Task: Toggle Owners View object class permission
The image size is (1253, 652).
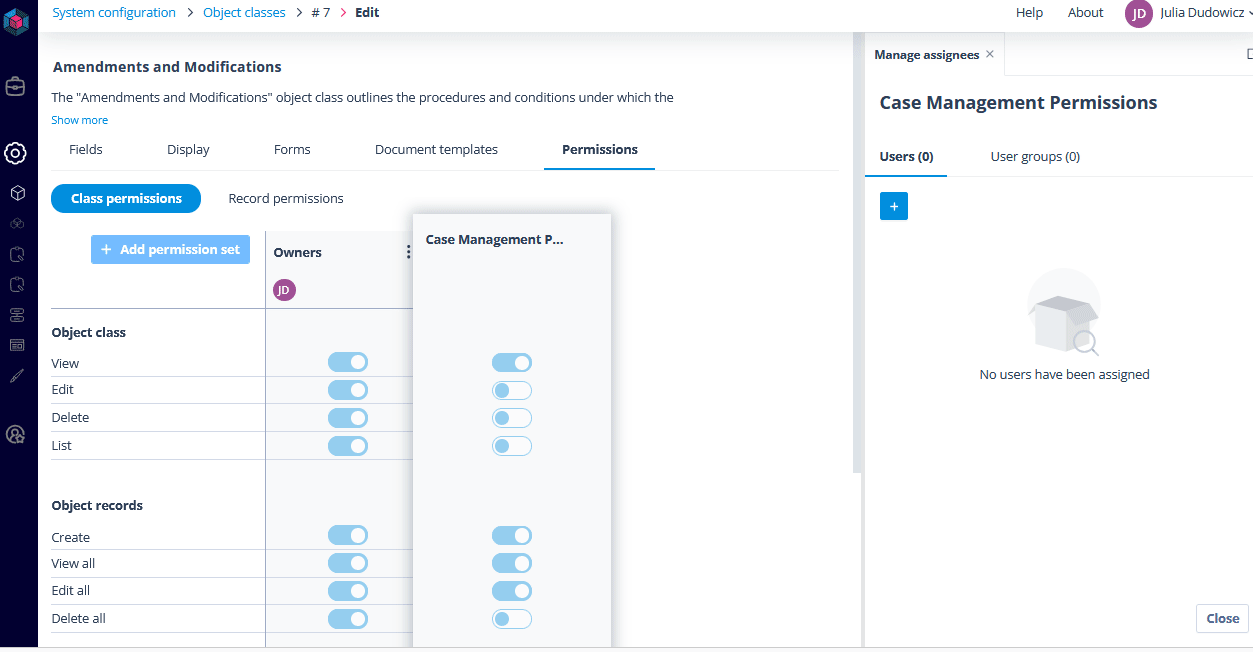Action: pyautogui.click(x=348, y=362)
